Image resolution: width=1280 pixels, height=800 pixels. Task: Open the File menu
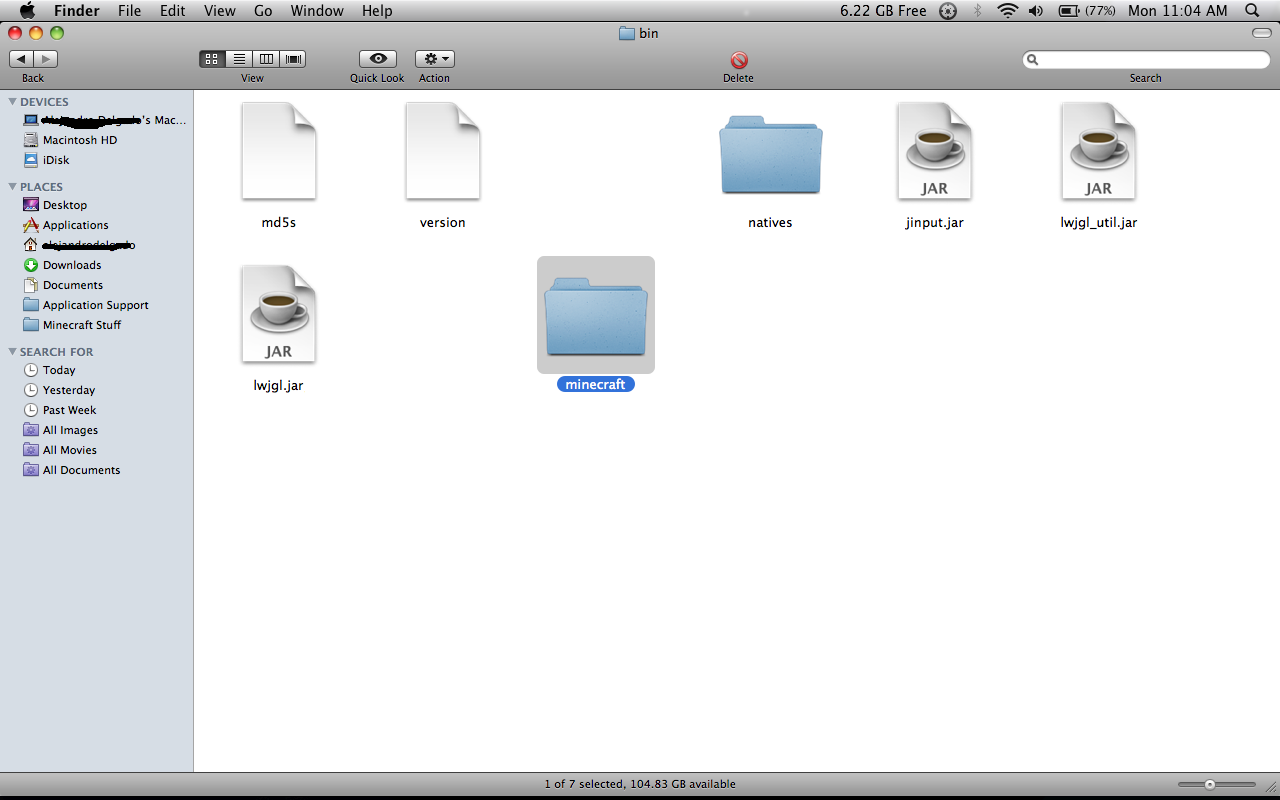coord(129,10)
